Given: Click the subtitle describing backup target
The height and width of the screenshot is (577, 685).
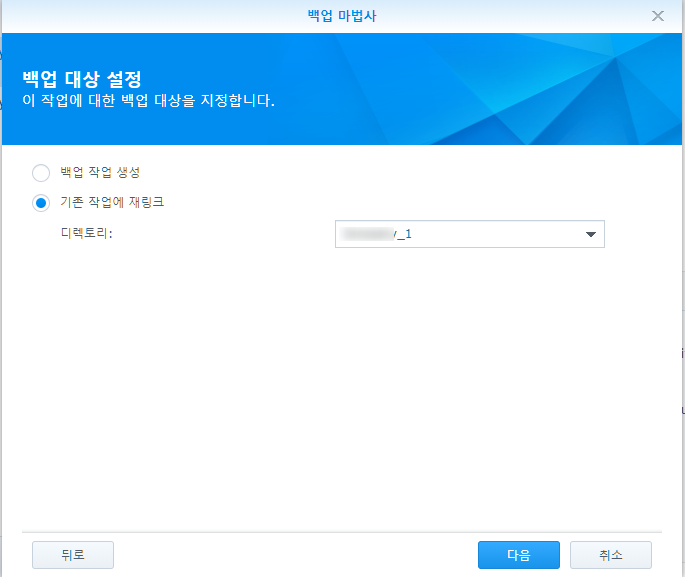Looking at the screenshot, I should click(149, 100).
